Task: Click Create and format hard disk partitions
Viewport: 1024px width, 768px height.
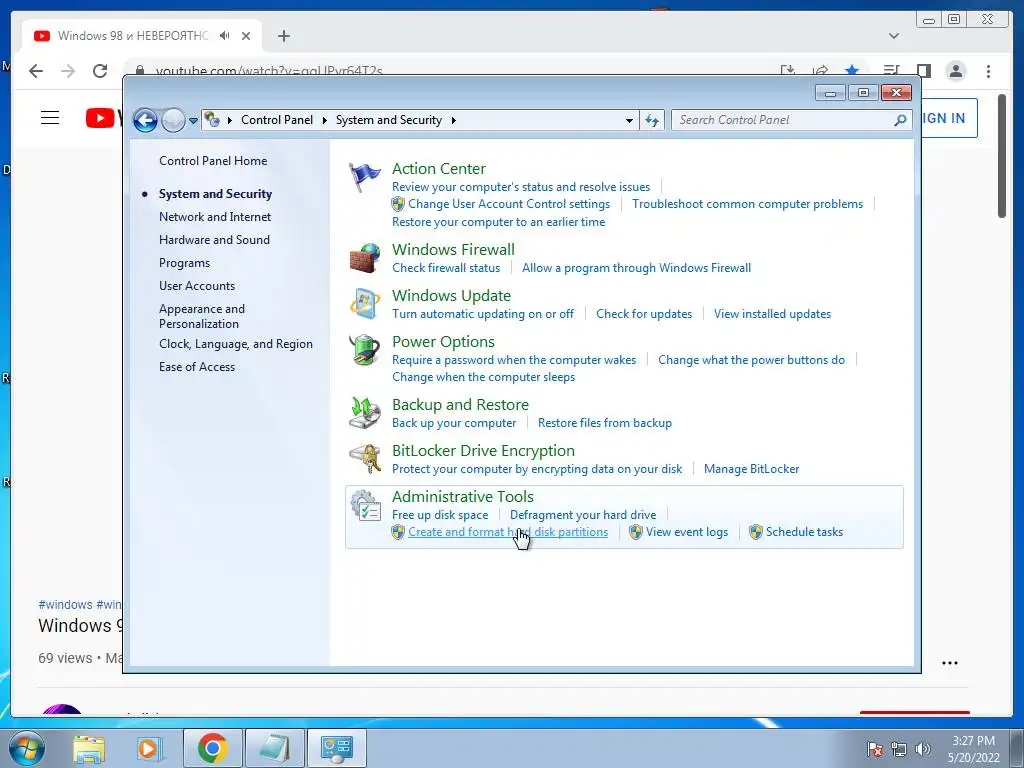Action: [508, 532]
